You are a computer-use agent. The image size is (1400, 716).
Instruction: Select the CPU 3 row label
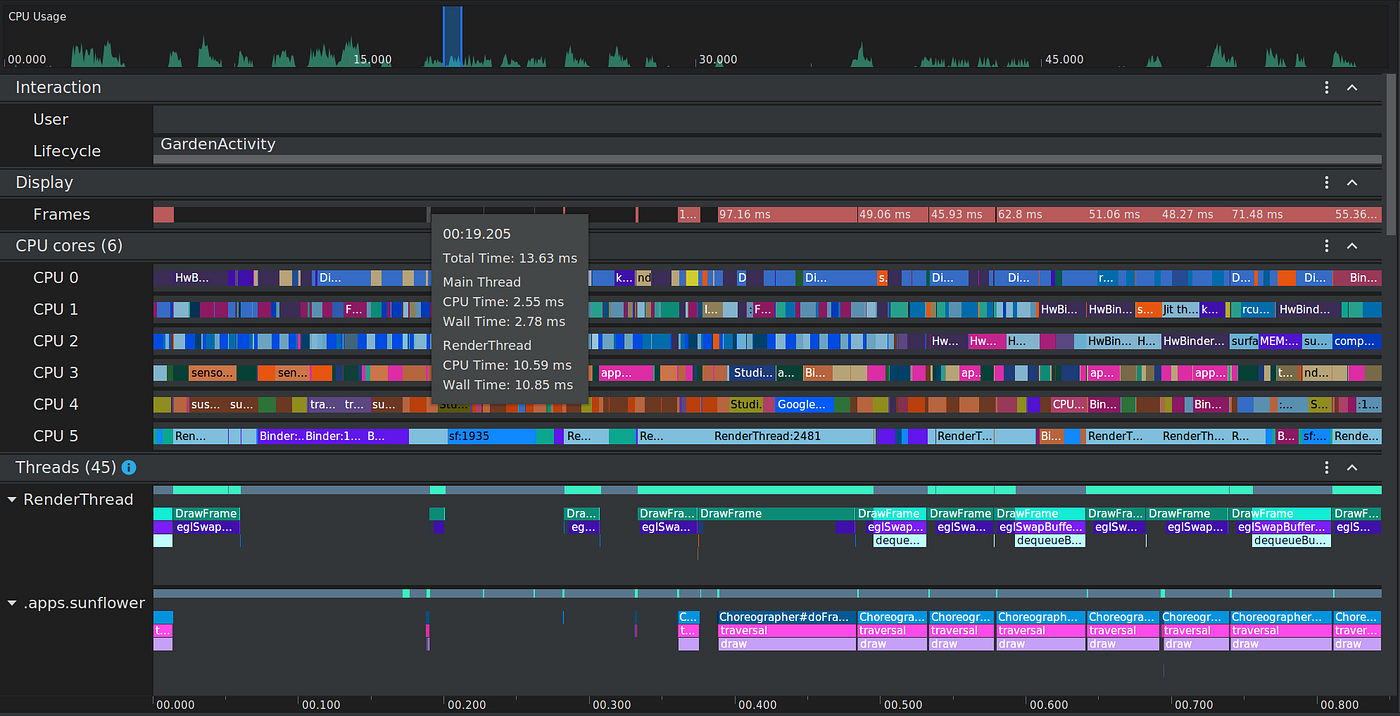(55, 373)
